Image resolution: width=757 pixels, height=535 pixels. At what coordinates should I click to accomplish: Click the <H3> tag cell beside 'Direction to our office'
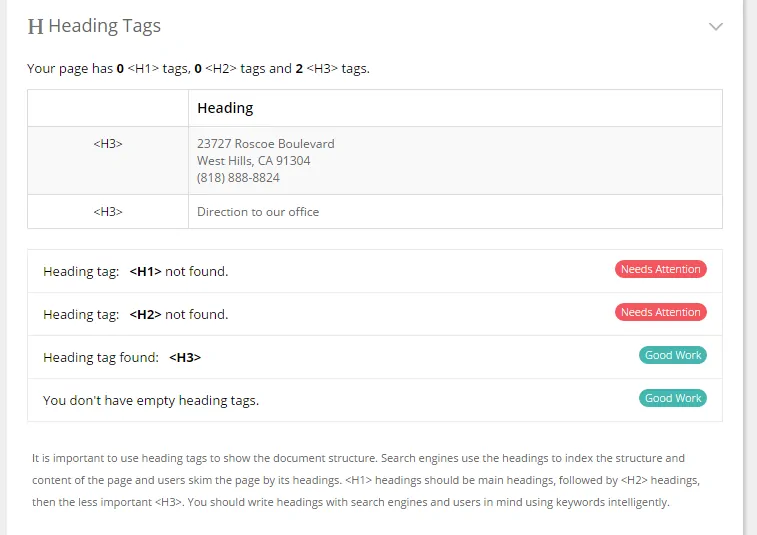coord(108,211)
